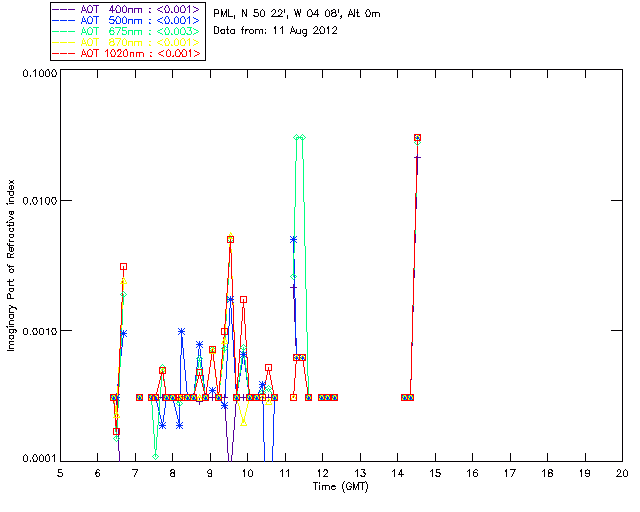Viewport: 640px width, 512px height.
Task: Click the AOT 500nm legend entry
Action: pyautogui.click(x=127, y=20)
